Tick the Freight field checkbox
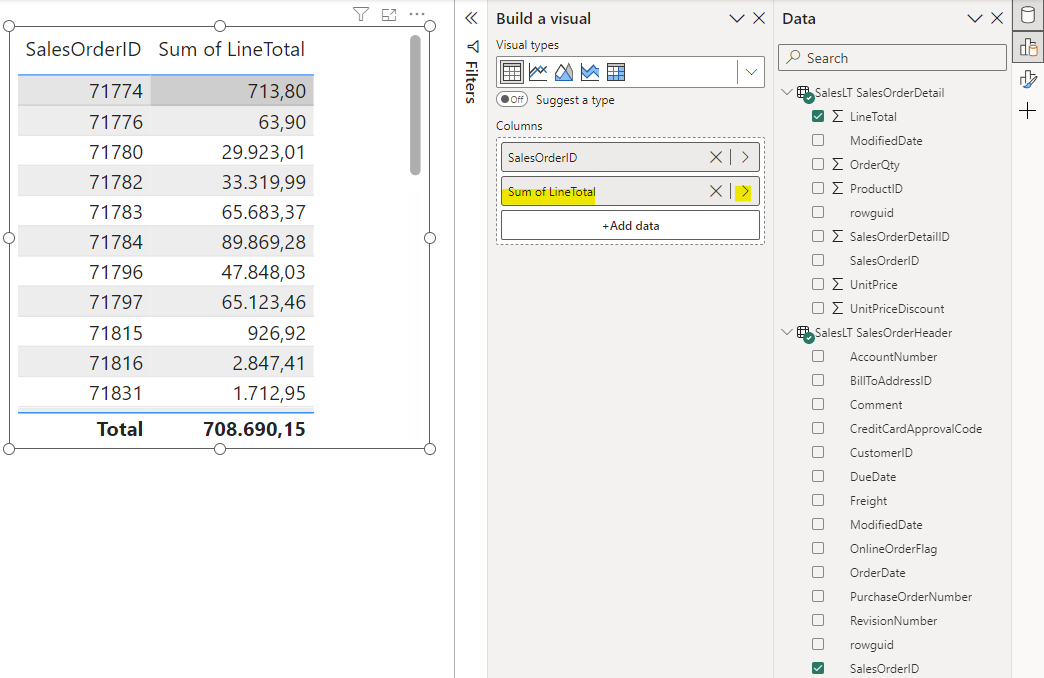1044x678 pixels. click(x=818, y=501)
